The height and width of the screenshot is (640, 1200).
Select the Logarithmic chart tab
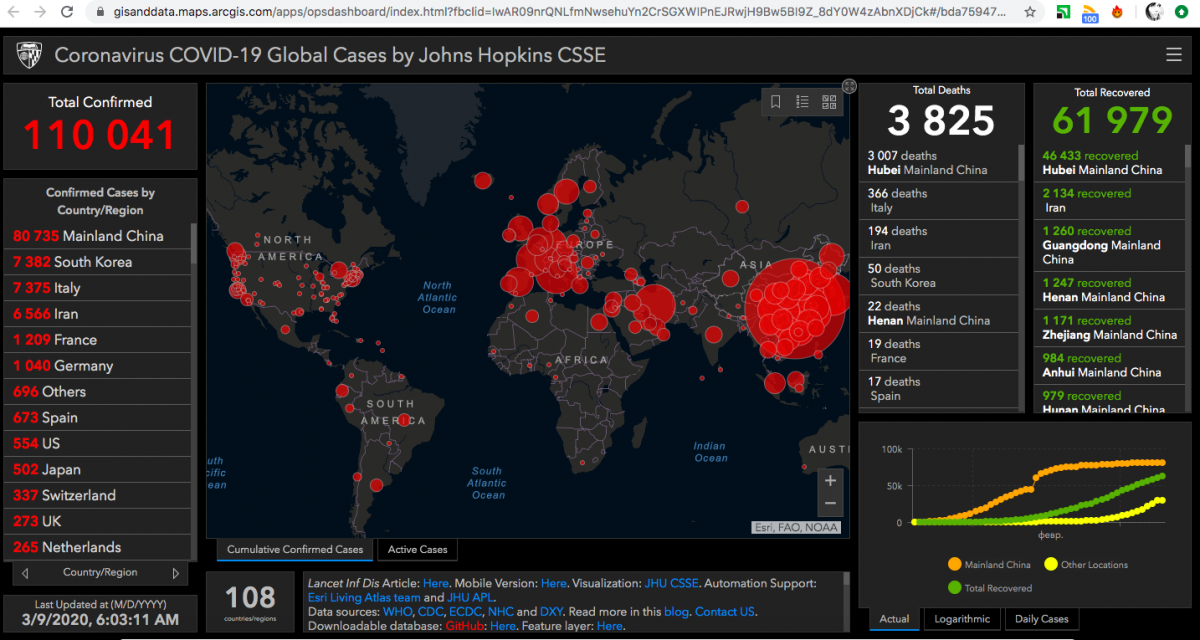[x=962, y=619]
